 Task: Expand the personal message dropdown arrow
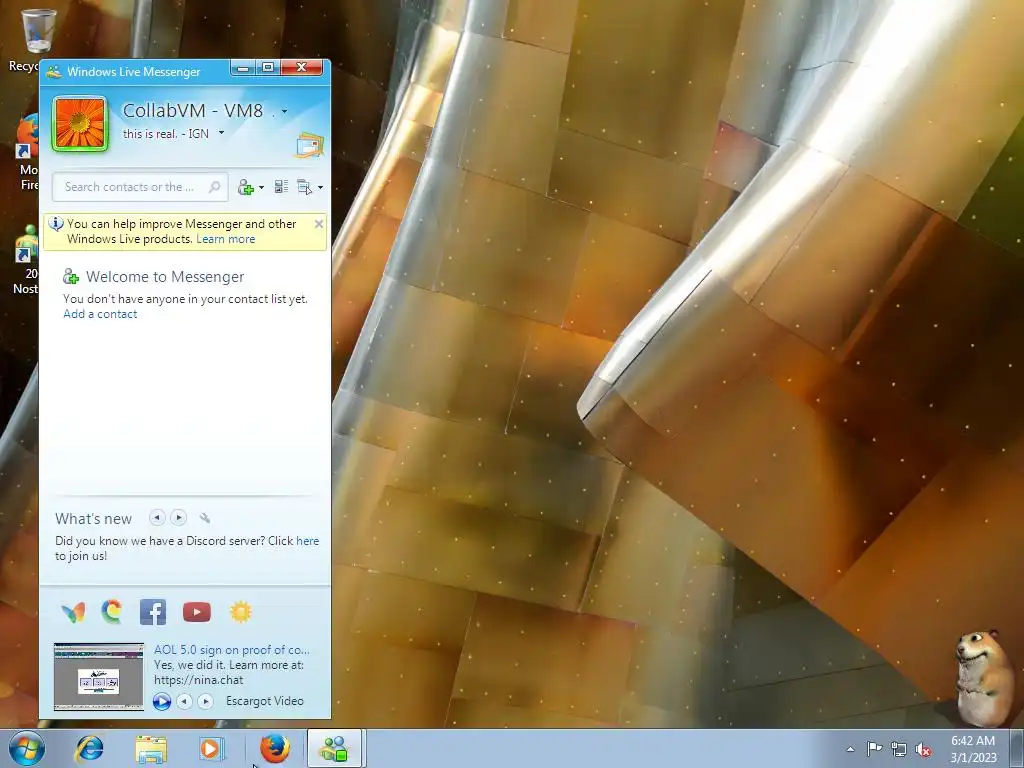[221, 133]
